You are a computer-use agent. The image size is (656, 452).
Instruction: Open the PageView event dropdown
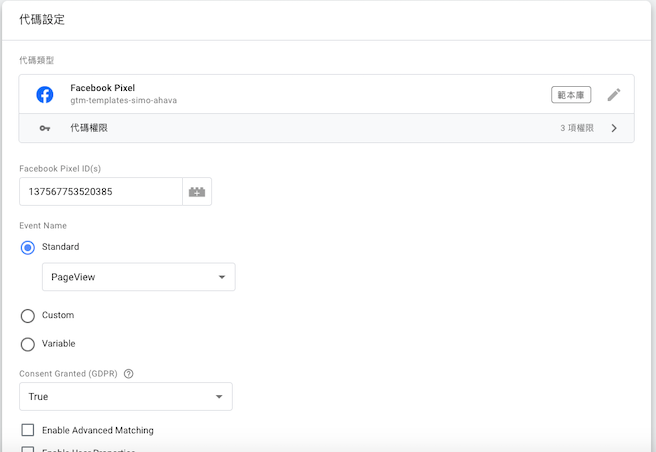pyautogui.click(x=138, y=277)
